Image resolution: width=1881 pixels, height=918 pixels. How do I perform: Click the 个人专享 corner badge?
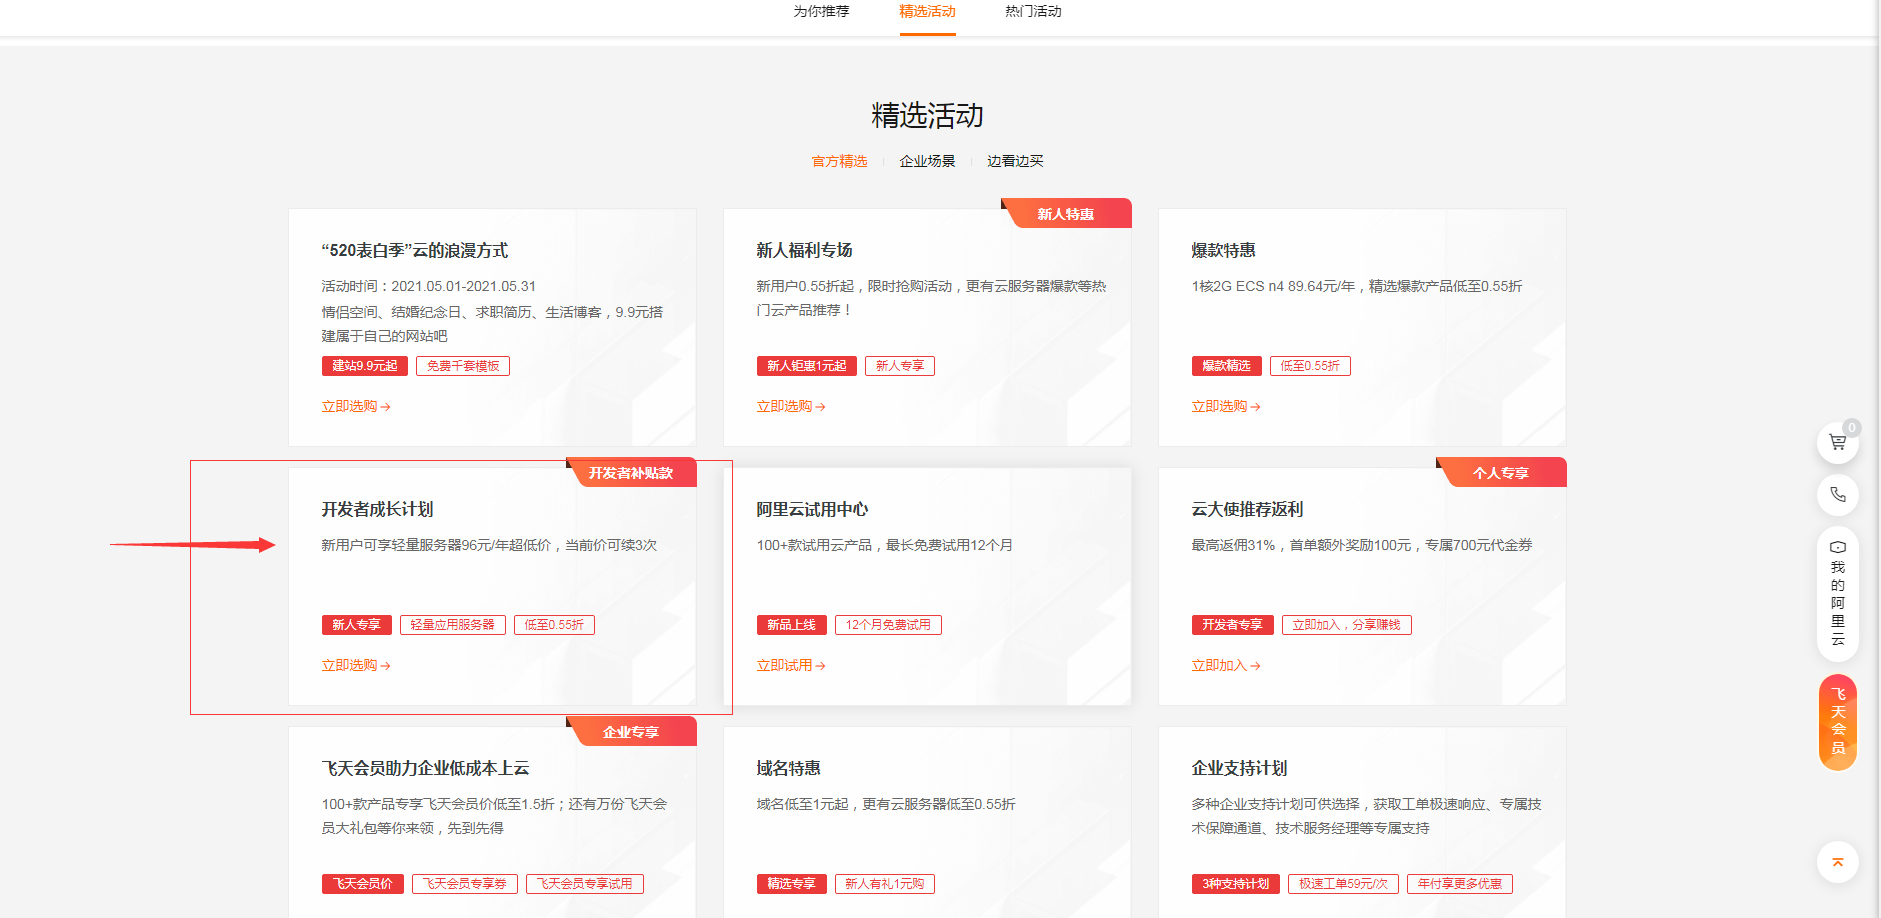[x=1501, y=473]
